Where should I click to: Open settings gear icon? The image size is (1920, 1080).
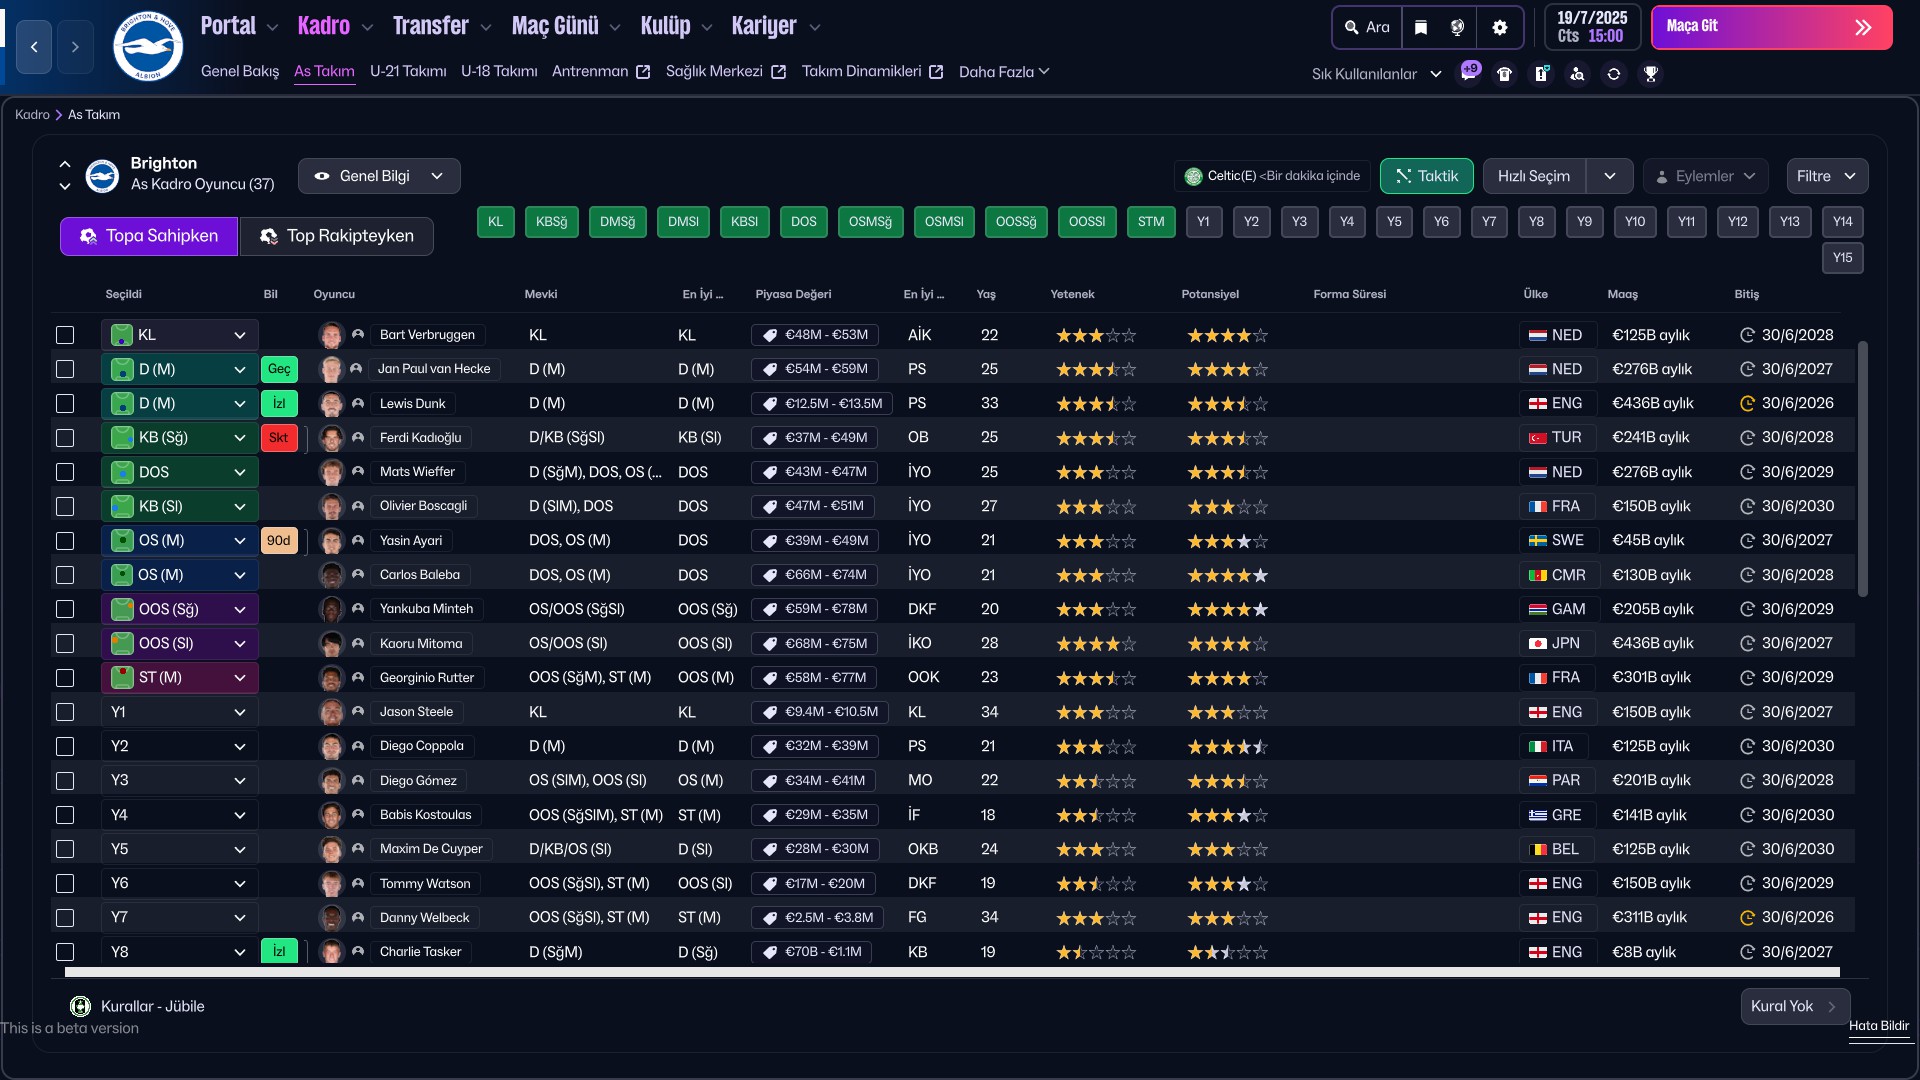1499,27
